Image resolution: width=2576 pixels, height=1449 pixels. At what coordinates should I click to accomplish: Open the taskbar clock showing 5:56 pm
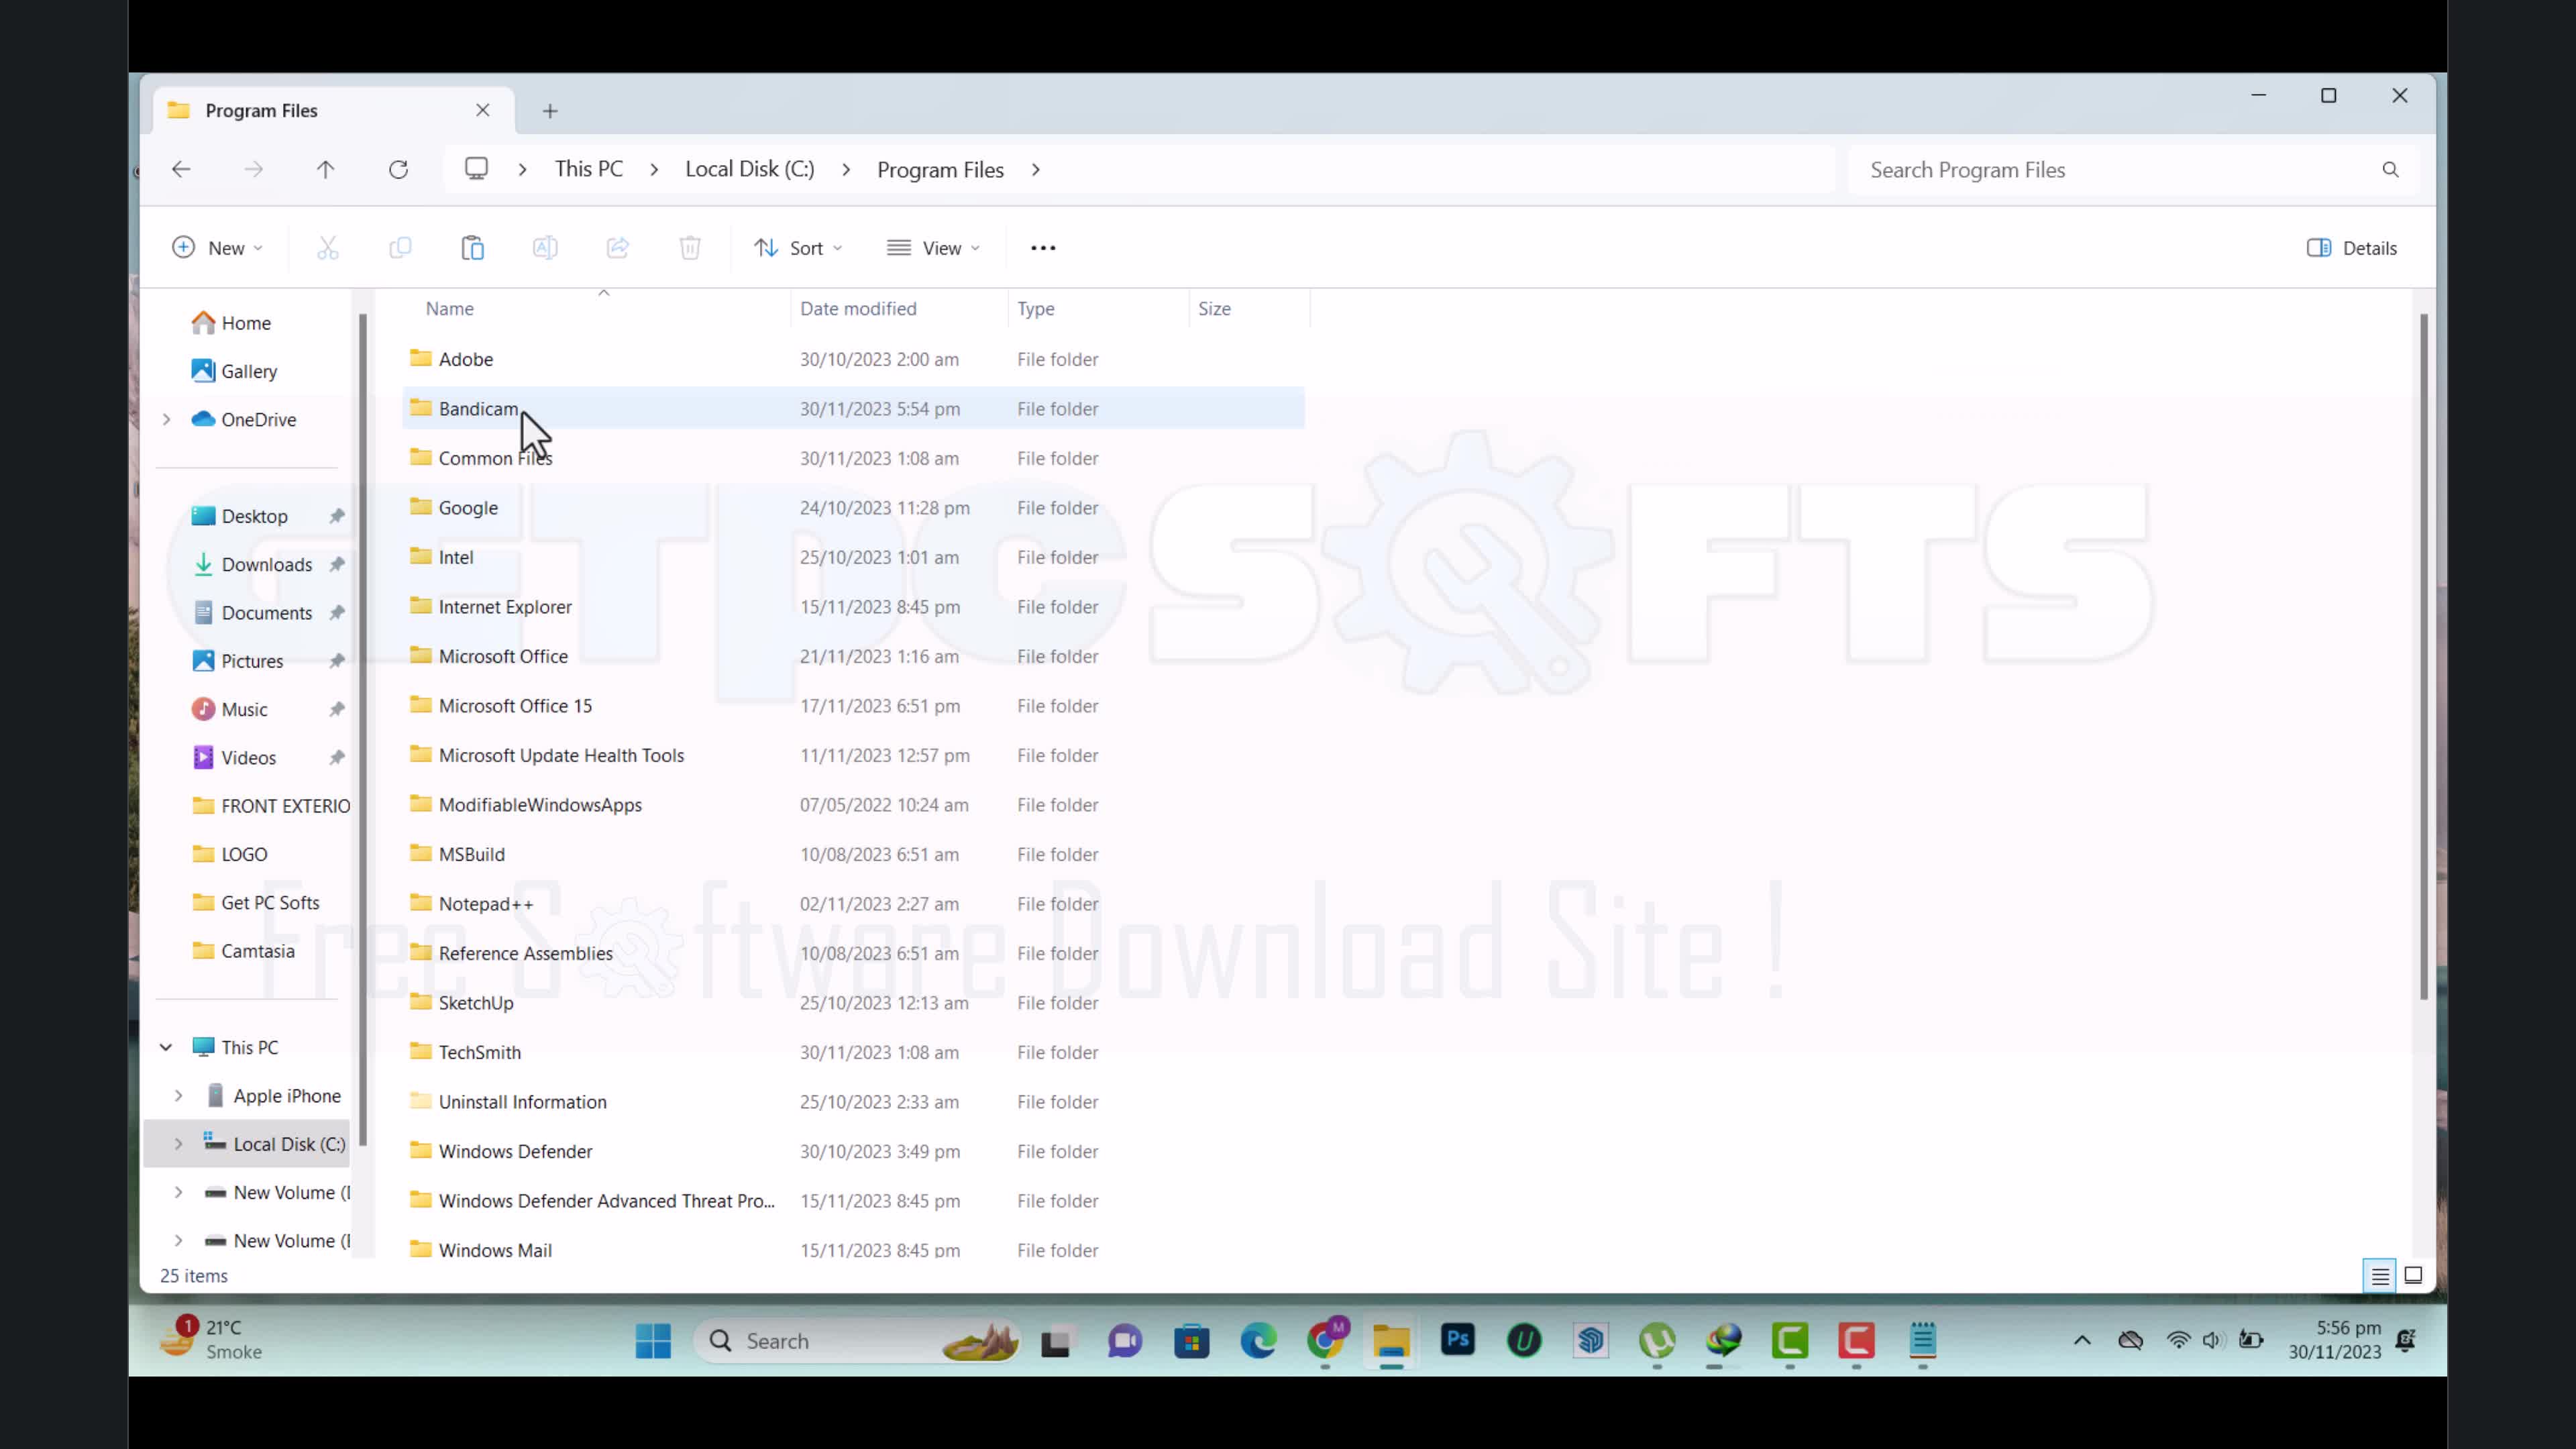click(x=2335, y=1340)
